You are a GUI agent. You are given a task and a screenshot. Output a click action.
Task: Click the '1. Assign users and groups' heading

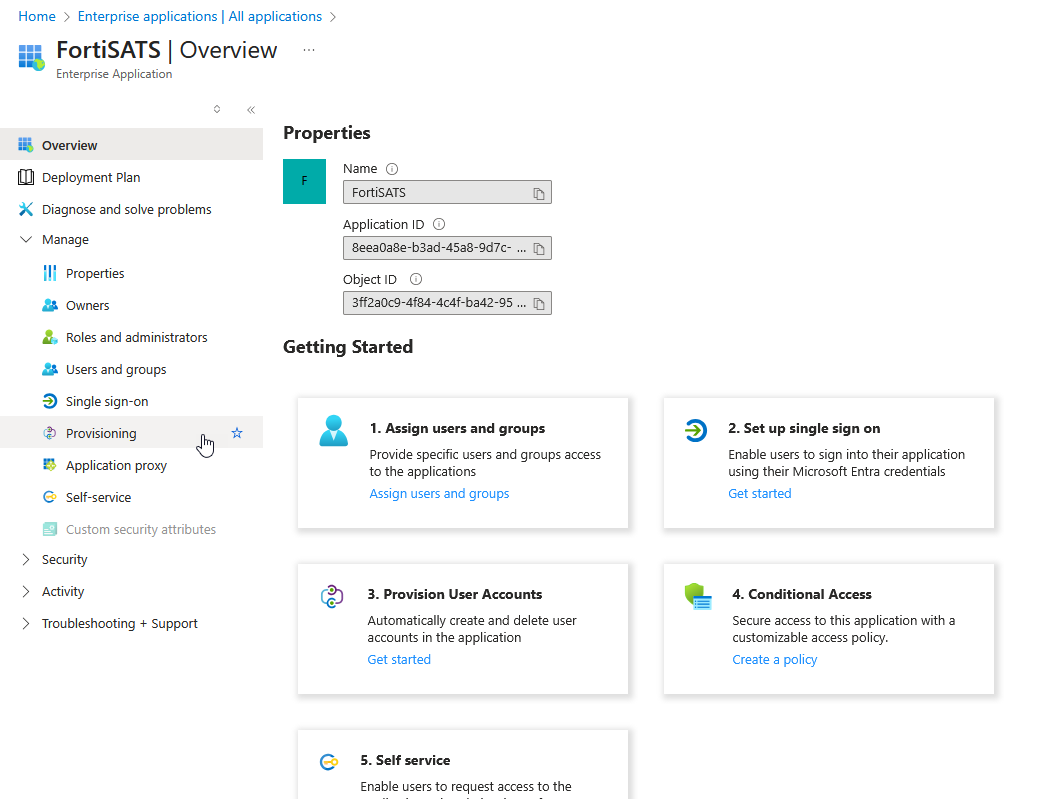pos(457,428)
